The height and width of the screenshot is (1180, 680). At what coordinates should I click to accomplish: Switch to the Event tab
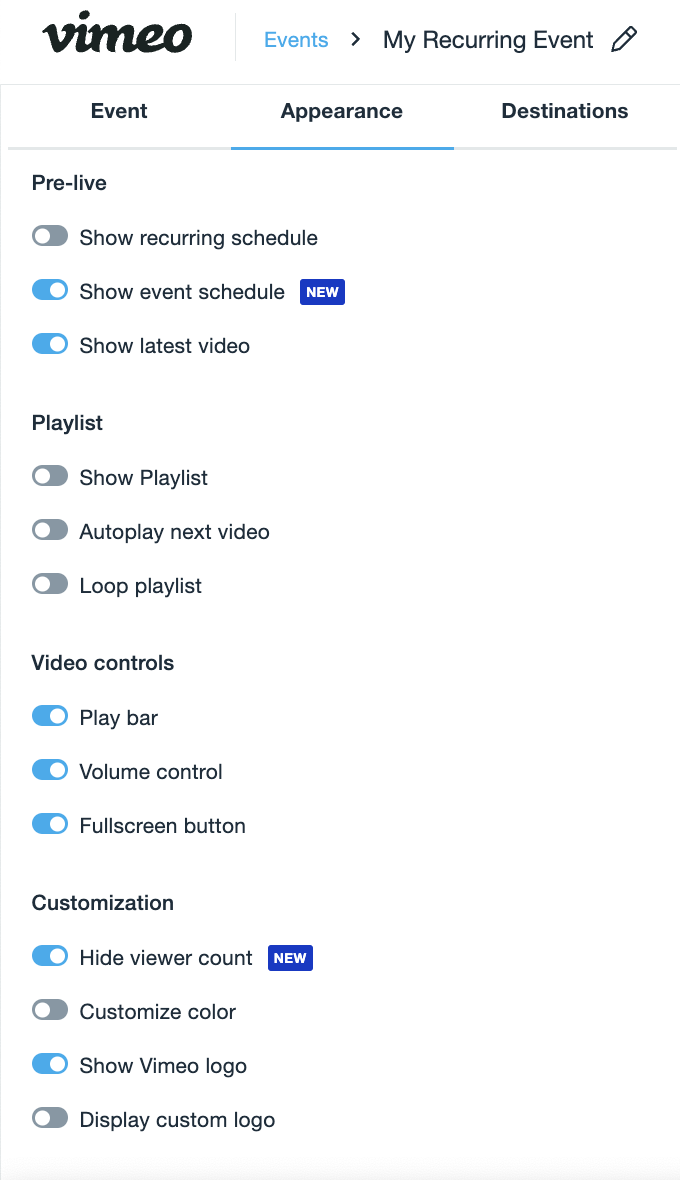pos(119,111)
